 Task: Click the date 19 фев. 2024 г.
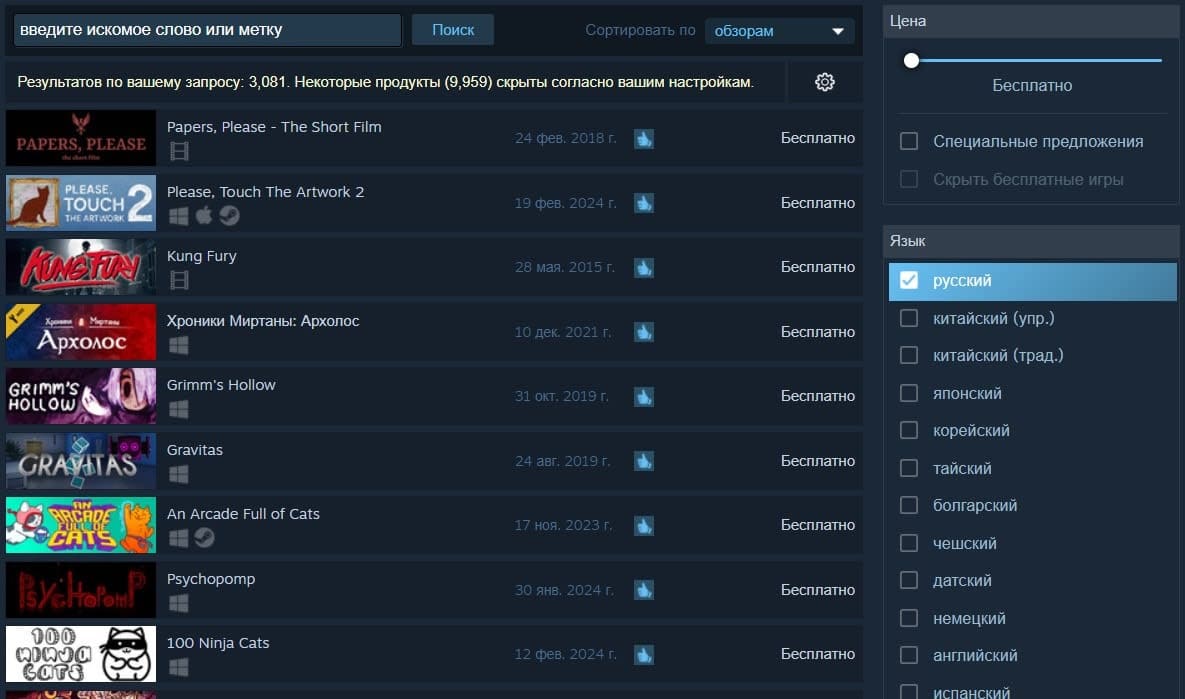(565, 203)
